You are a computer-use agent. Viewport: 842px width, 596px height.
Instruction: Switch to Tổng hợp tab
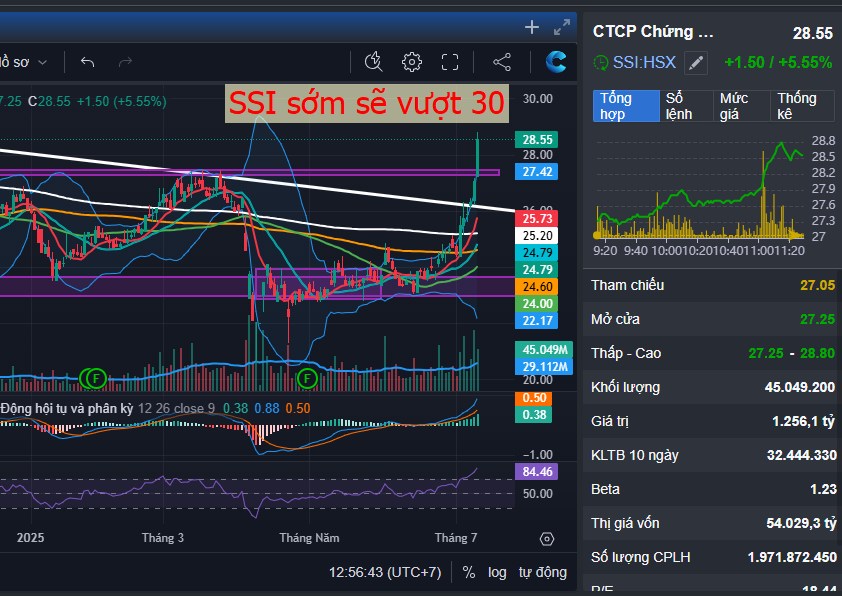tap(626, 106)
